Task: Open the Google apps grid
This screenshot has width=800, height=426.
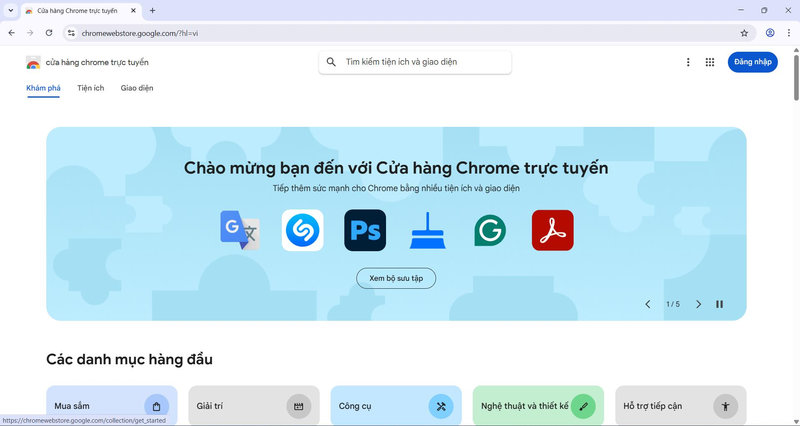Action: coord(710,62)
